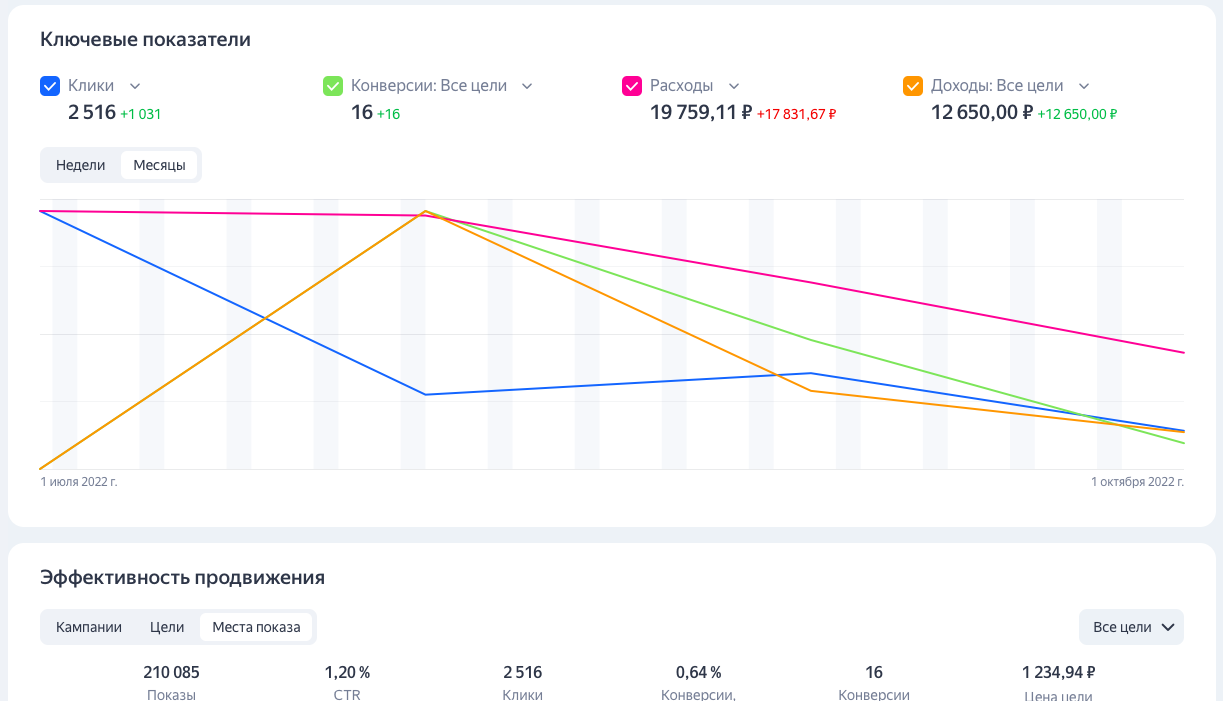Image resolution: width=1223 pixels, height=701 pixels.
Task: Open the Расходы metric dropdown arrow
Action: (734, 86)
